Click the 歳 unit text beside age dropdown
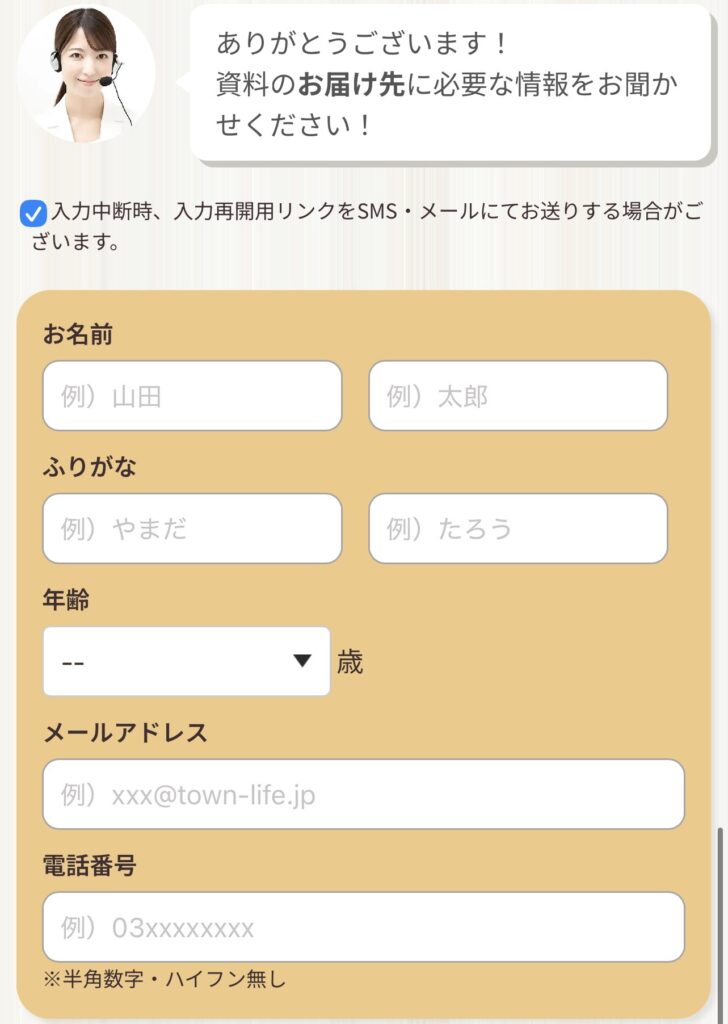The width and height of the screenshot is (728, 1024). (350, 662)
